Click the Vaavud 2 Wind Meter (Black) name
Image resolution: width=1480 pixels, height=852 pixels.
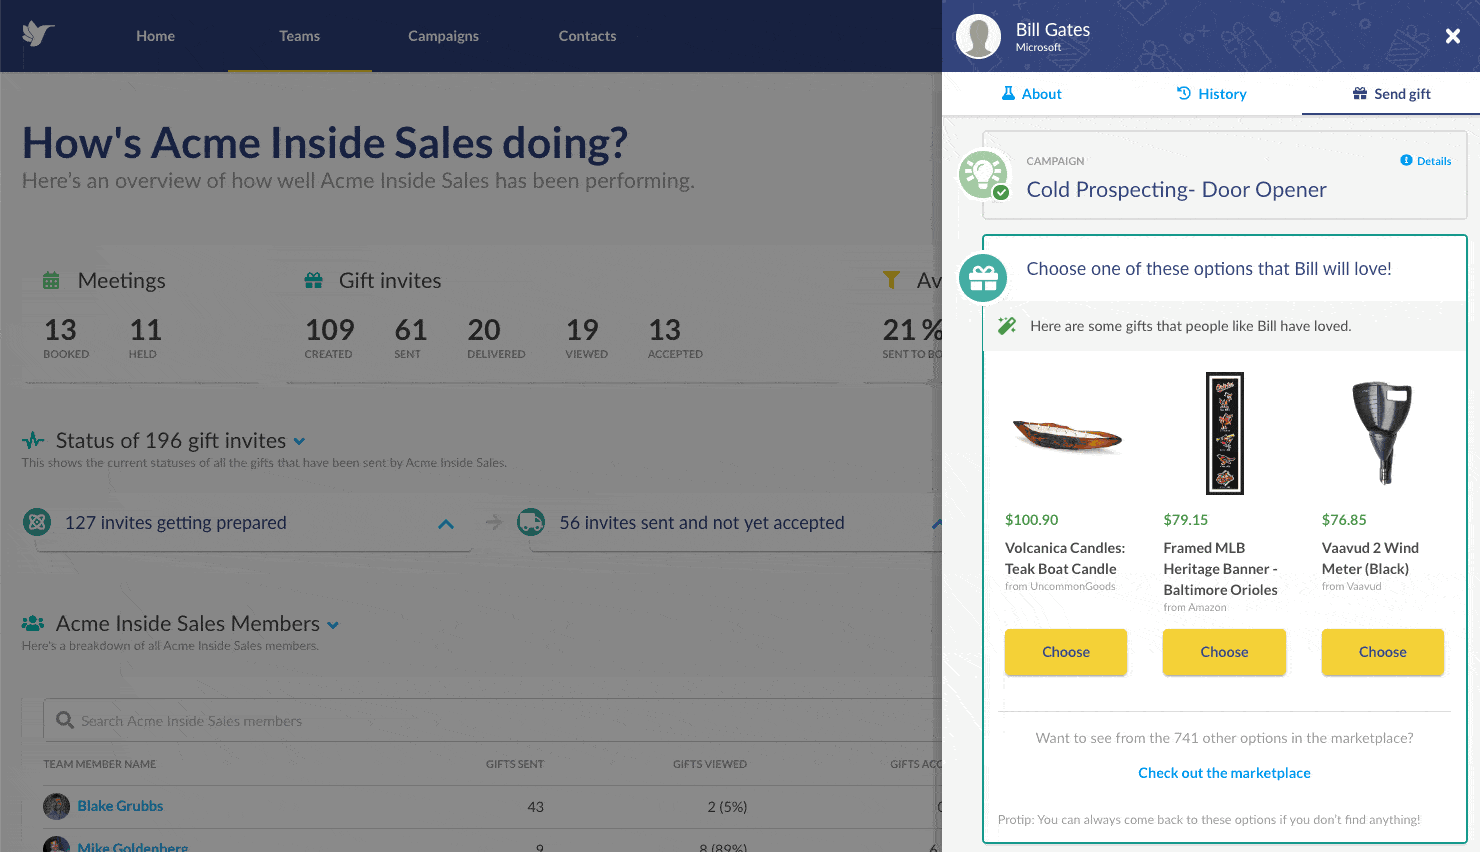tap(1370, 558)
